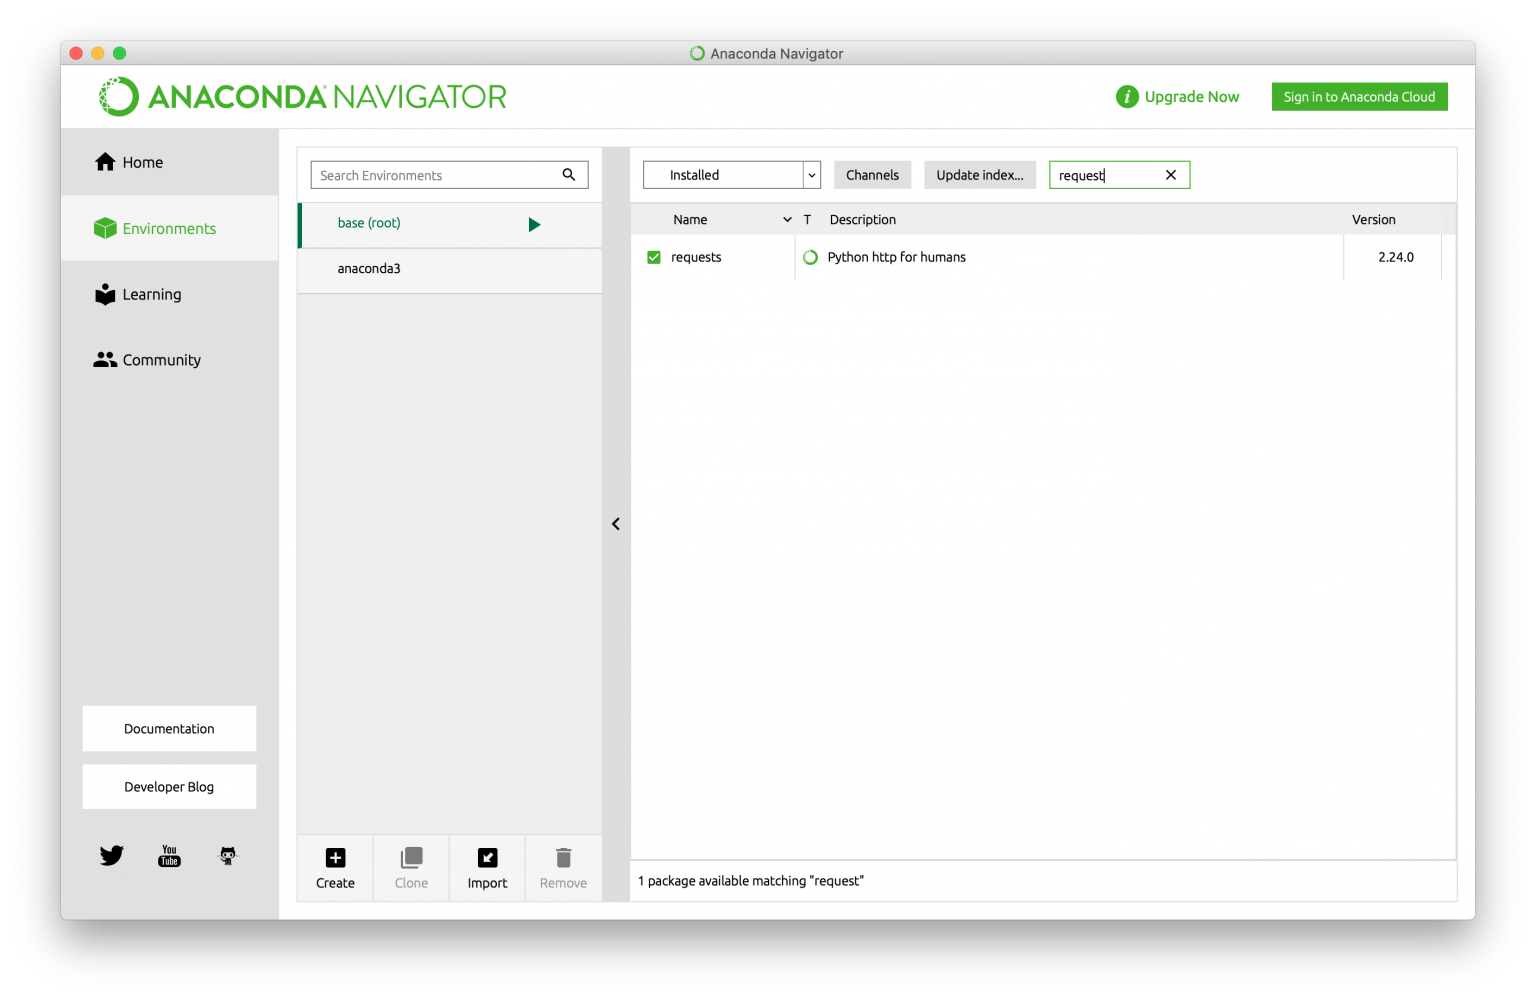Image resolution: width=1536 pixels, height=1000 pixels.
Task: Open the Installed filter dropdown
Action: [811, 175]
